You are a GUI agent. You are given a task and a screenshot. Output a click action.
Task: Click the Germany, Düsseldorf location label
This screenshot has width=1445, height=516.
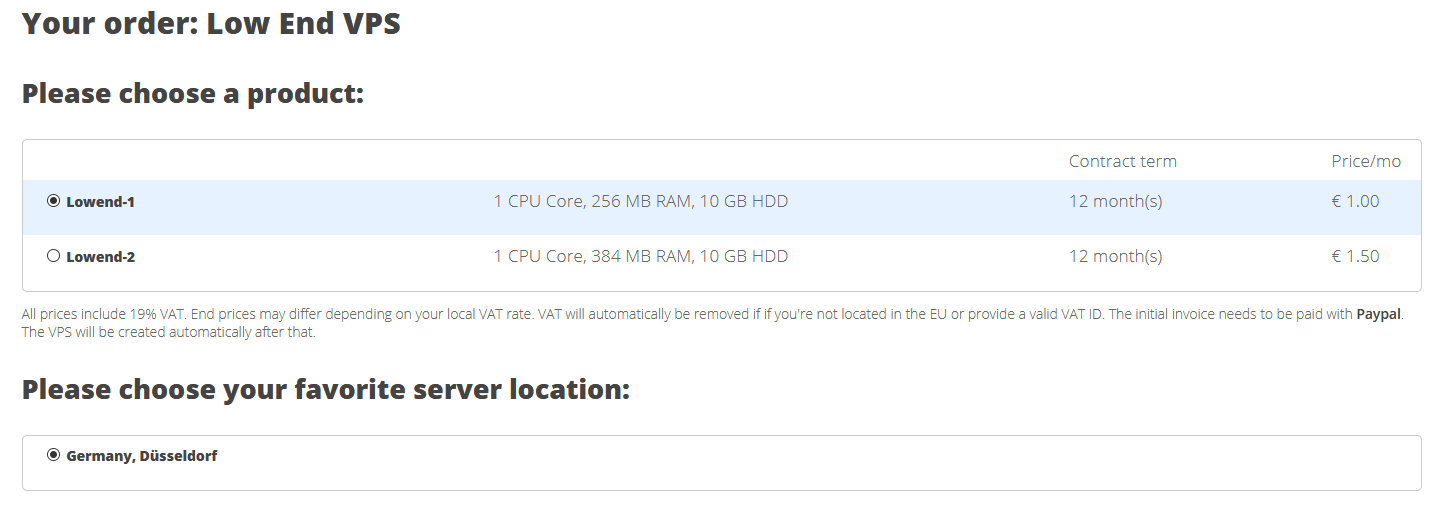tap(141, 456)
